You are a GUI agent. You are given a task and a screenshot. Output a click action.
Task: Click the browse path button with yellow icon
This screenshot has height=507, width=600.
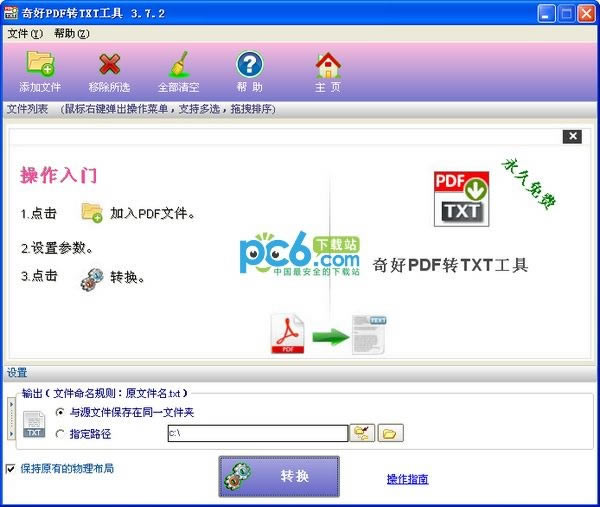coord(362,433)
